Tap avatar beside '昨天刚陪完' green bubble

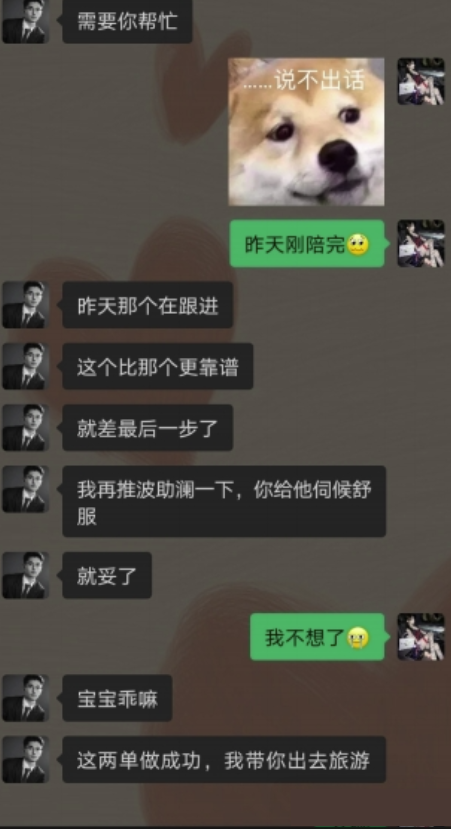click(x=421, y=243)
